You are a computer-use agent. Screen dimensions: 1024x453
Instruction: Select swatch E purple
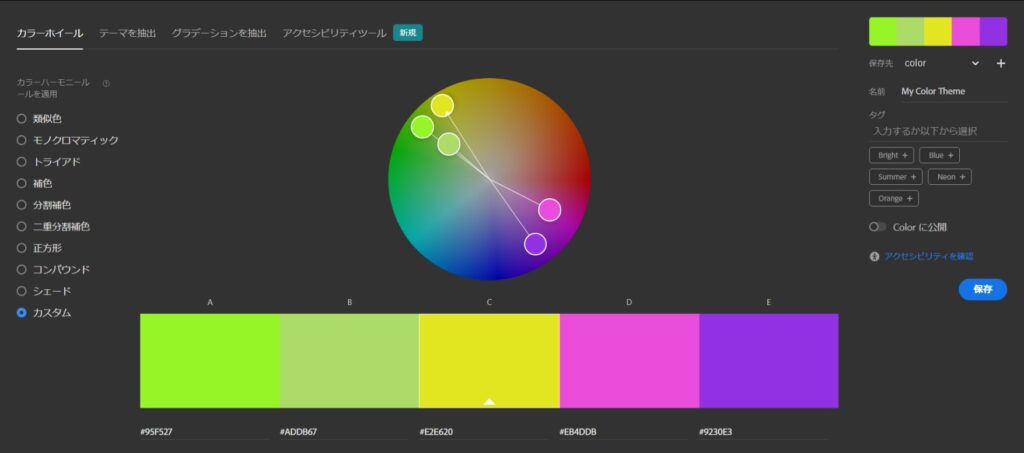click(x=769, y=360)
